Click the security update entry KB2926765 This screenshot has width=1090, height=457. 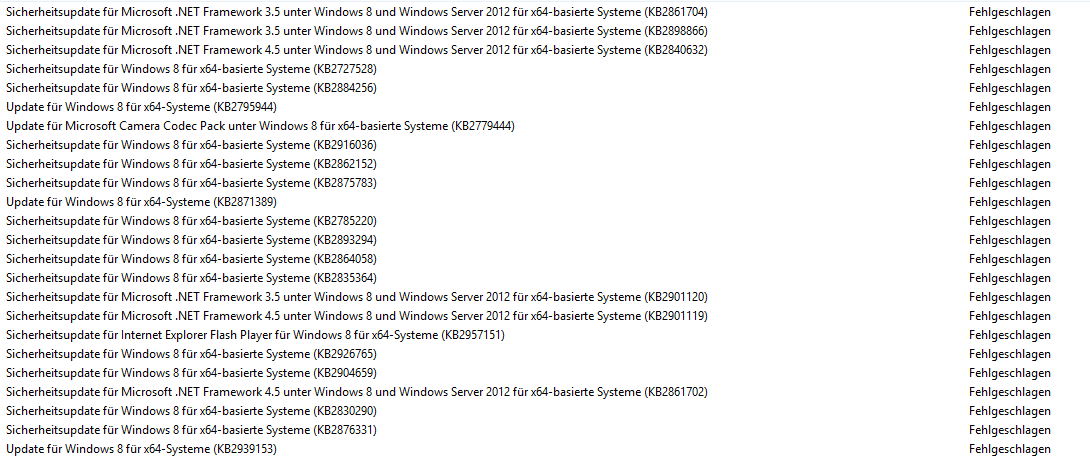(191, 354)
